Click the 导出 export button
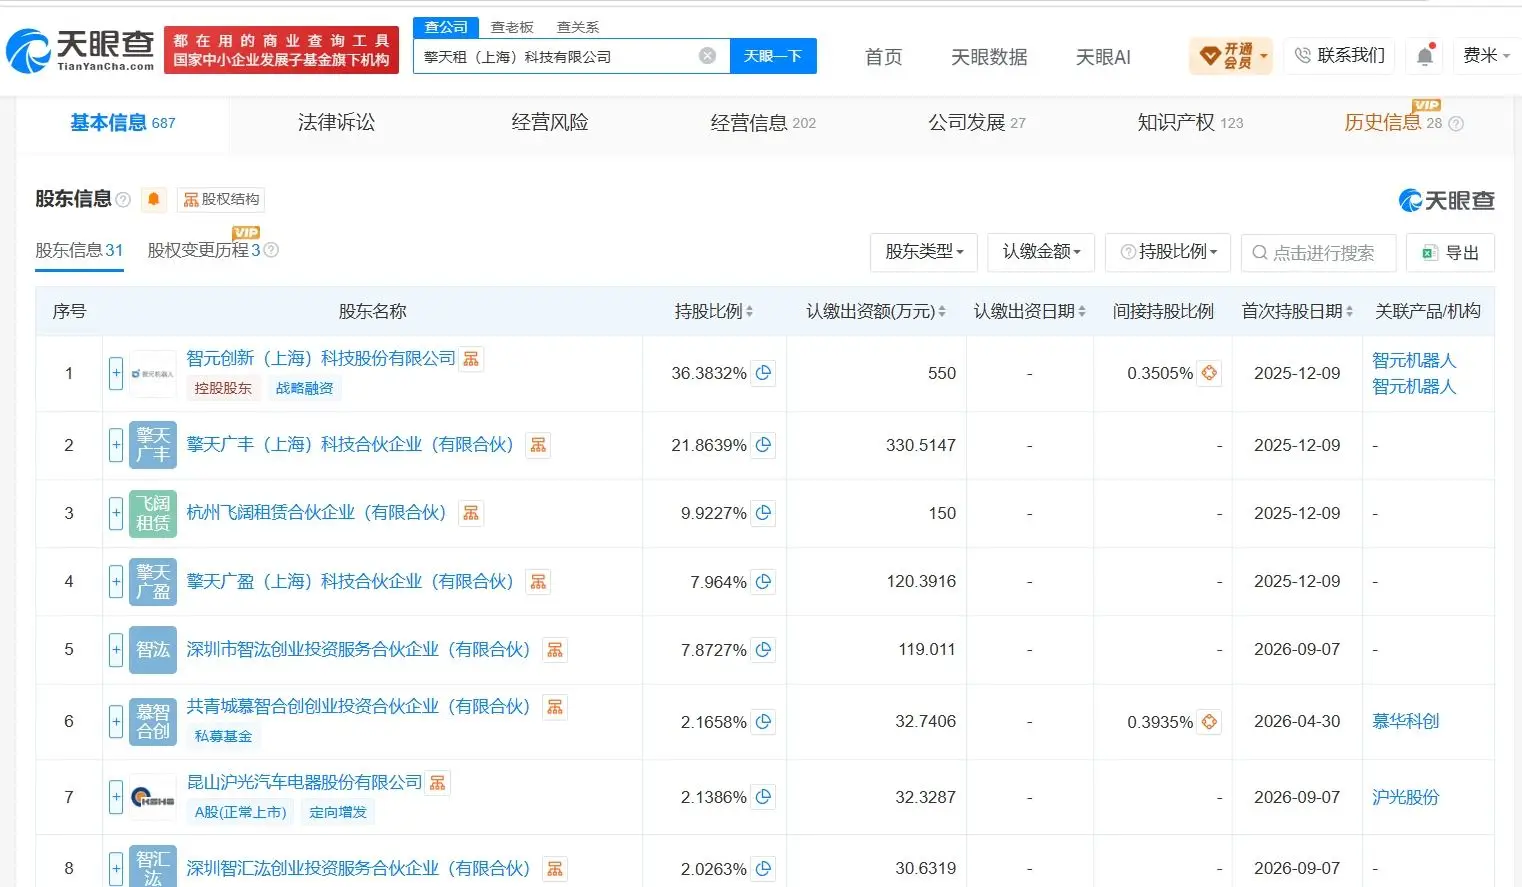The image size is (1522, 887). [x=1450, y=253]
